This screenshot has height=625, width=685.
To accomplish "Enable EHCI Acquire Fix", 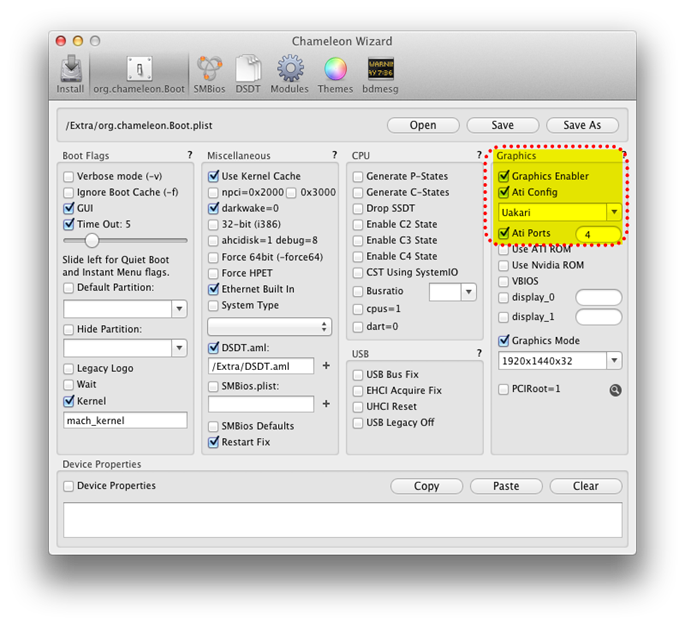I will 358,390.
